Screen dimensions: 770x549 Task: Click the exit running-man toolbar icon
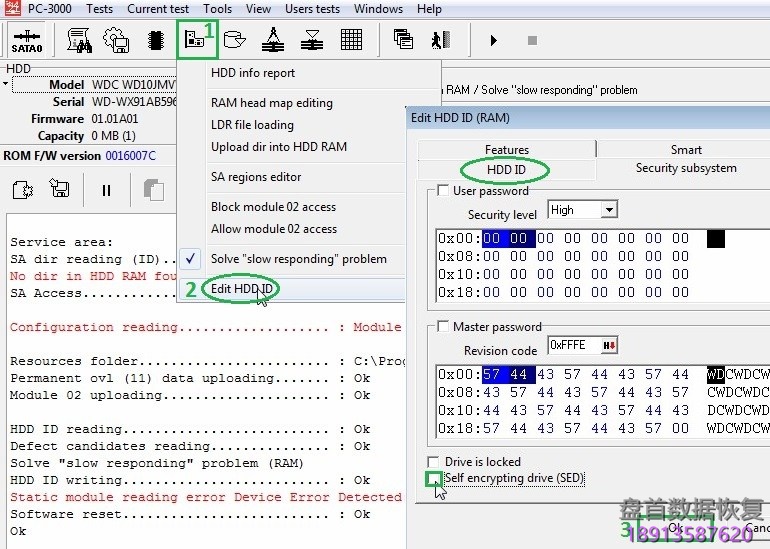click(439, 40)
